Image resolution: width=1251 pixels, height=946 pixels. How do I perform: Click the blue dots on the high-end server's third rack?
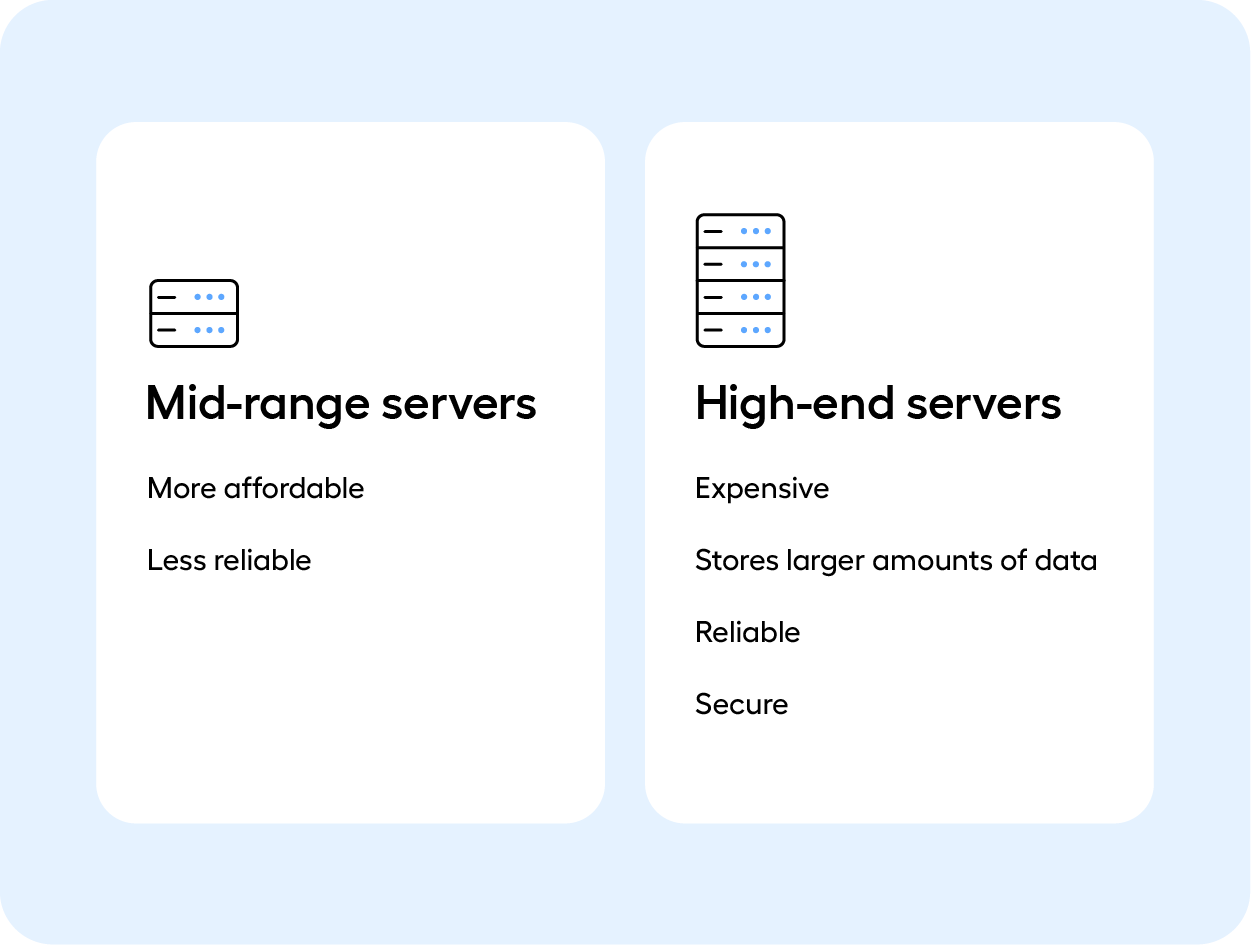[757, 297]
